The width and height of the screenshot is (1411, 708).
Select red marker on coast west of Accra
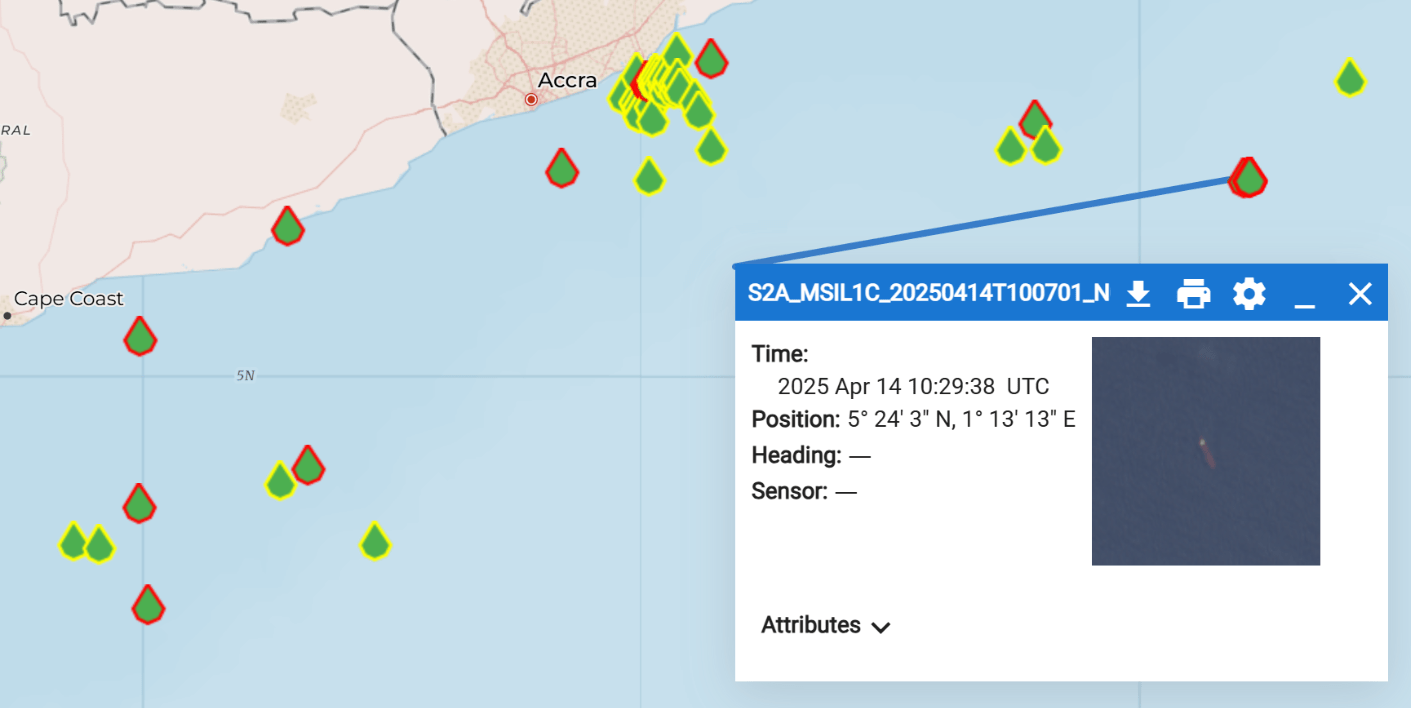288,225
